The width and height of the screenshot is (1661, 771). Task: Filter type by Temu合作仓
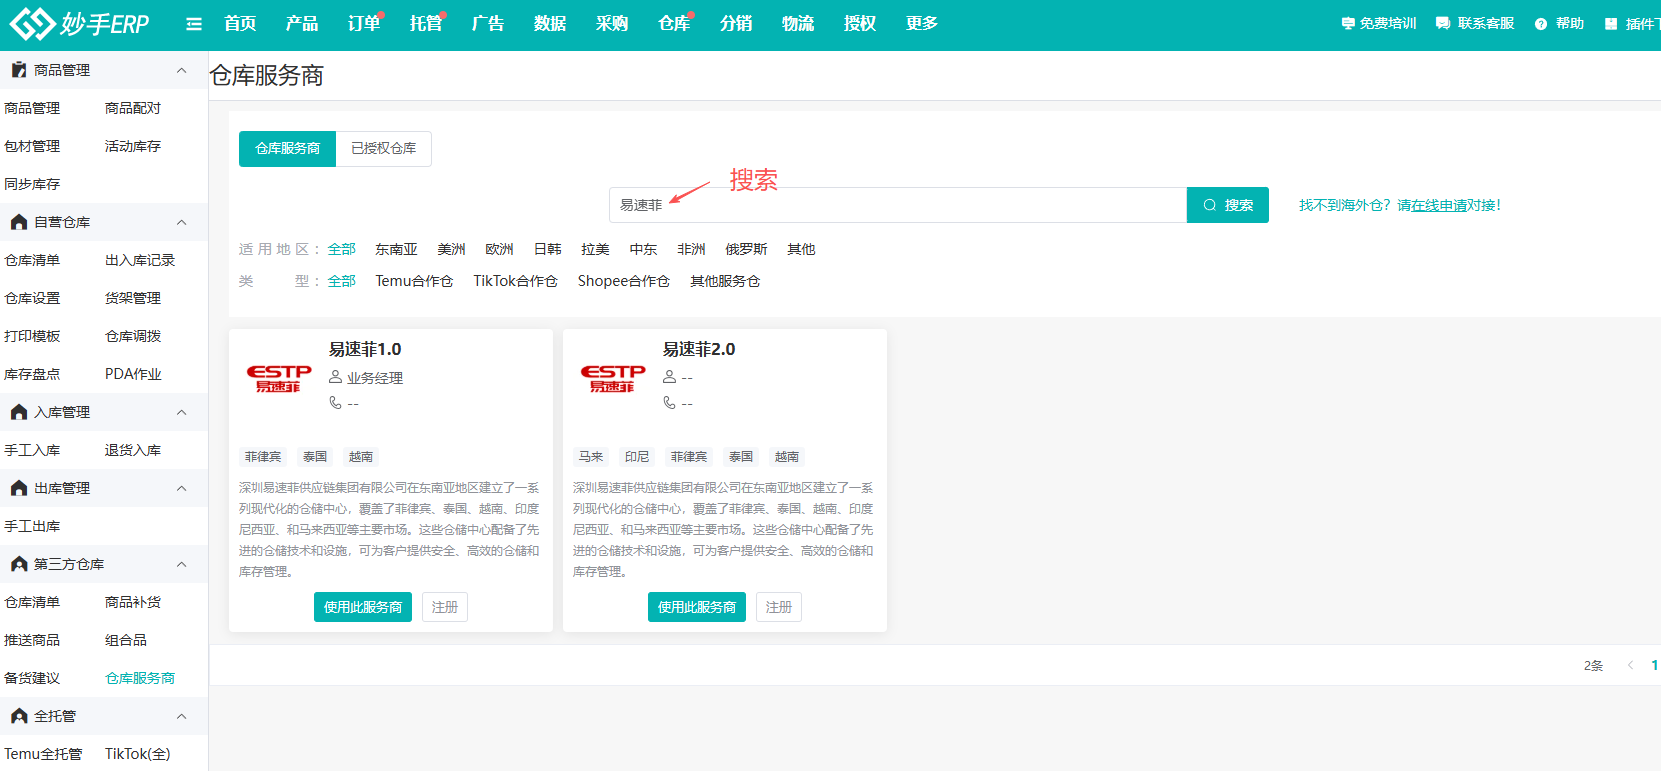click(414, 281)
